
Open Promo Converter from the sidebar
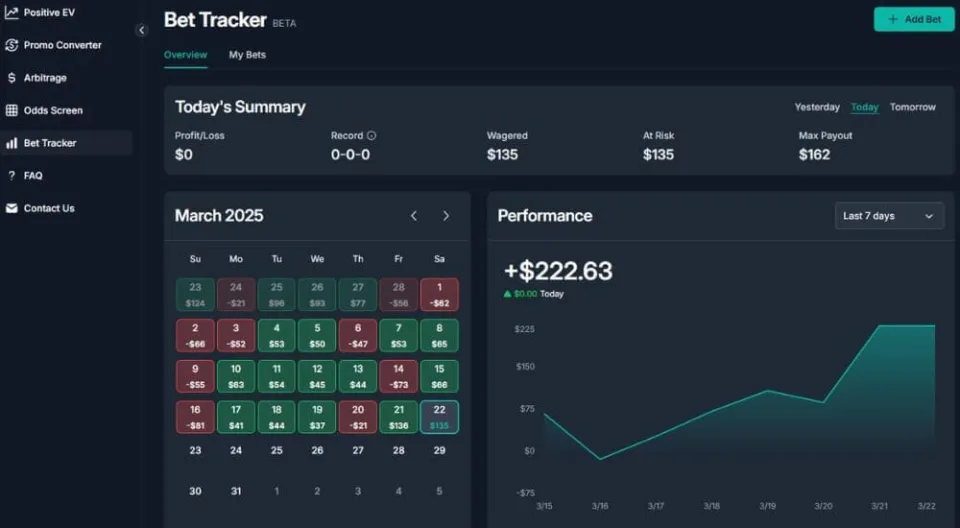coord(62,45)
